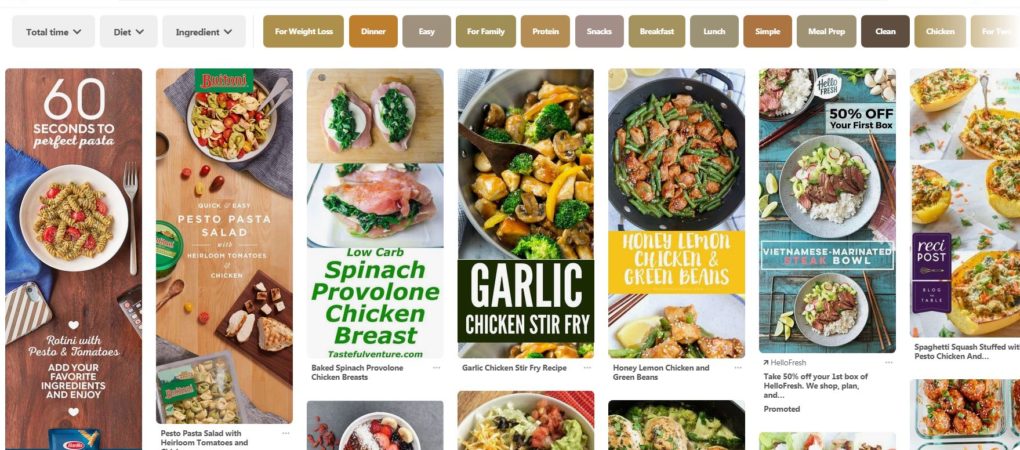
Task: Open more options for Honey Lemon Chicken pin
Action: (x=738, y=368)
